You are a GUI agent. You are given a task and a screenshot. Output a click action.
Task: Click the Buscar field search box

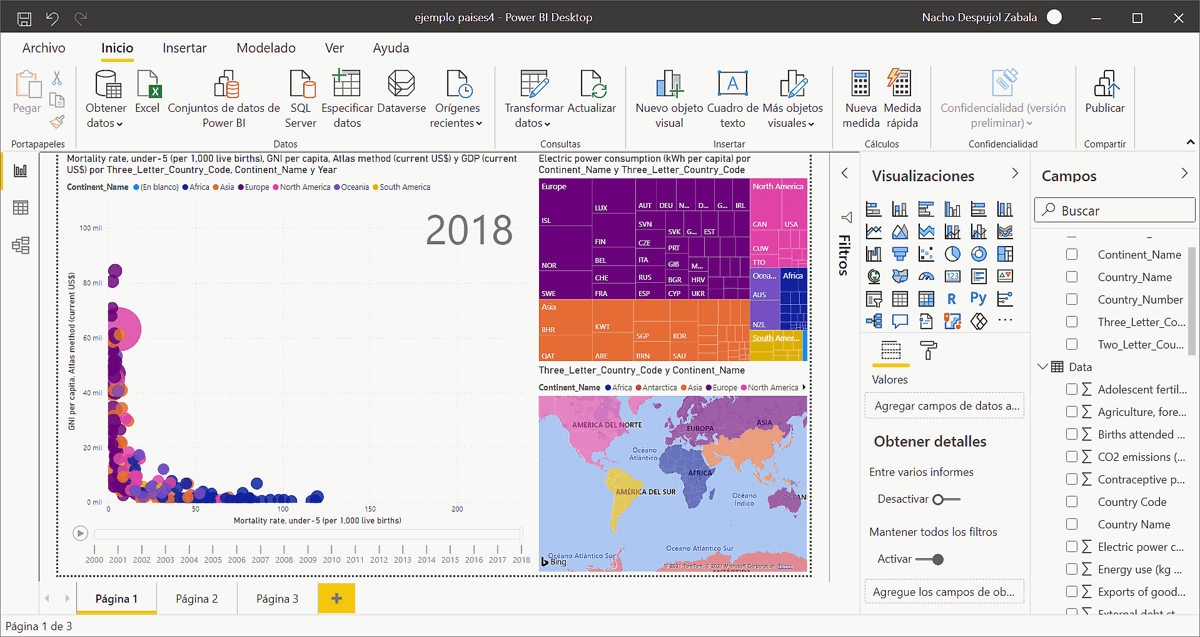click(1115, 210)
